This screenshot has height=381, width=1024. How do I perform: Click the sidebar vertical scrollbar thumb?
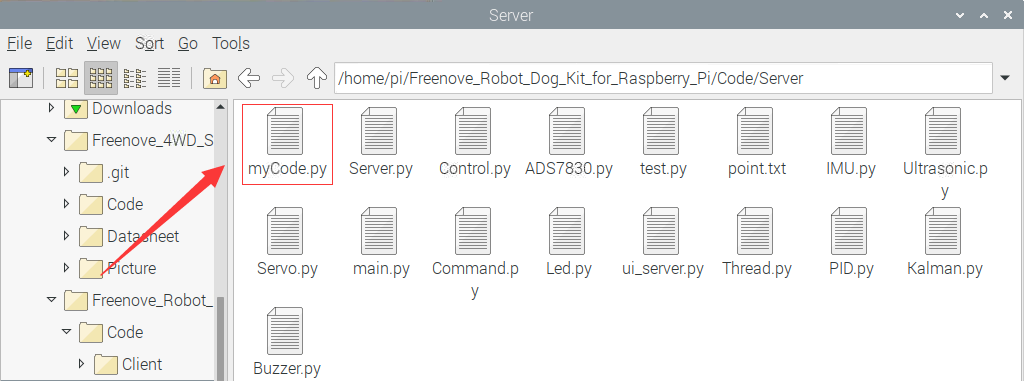[x=220, y=339]
